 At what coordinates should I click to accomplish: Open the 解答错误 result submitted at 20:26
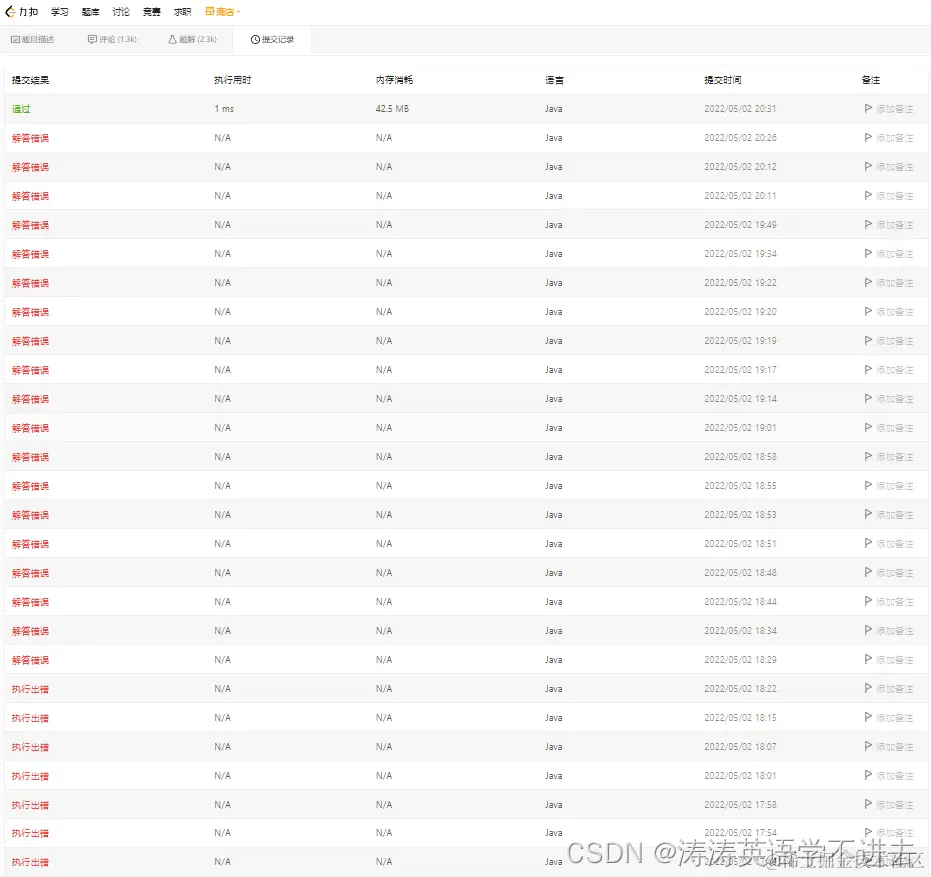tap(30, 138)
